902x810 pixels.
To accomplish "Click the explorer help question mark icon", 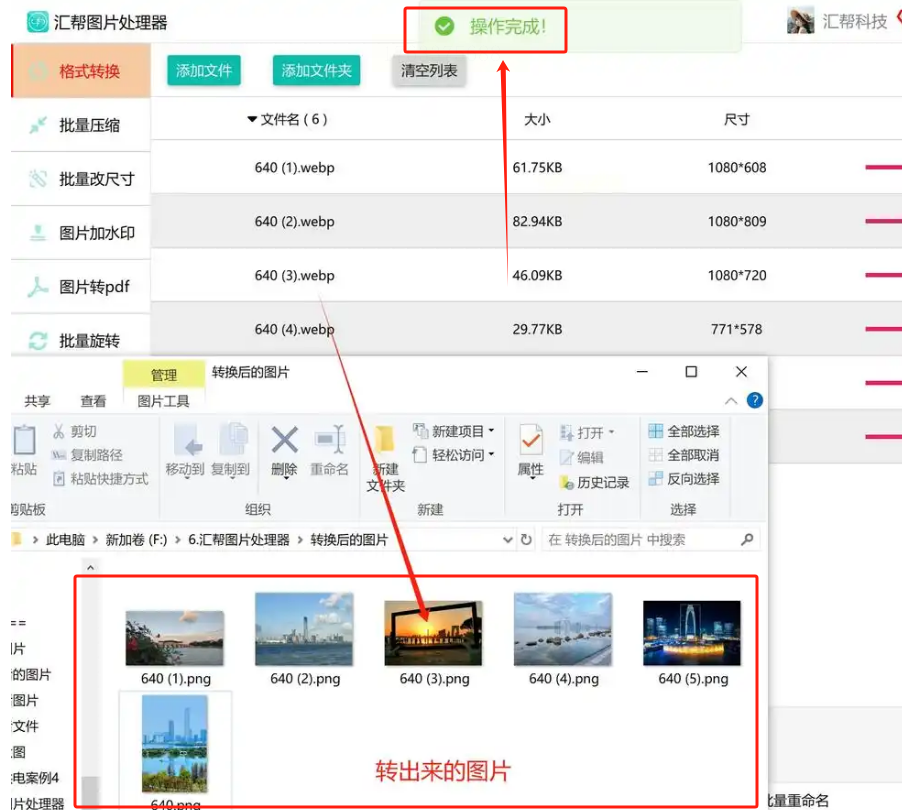I will [754, 400].
